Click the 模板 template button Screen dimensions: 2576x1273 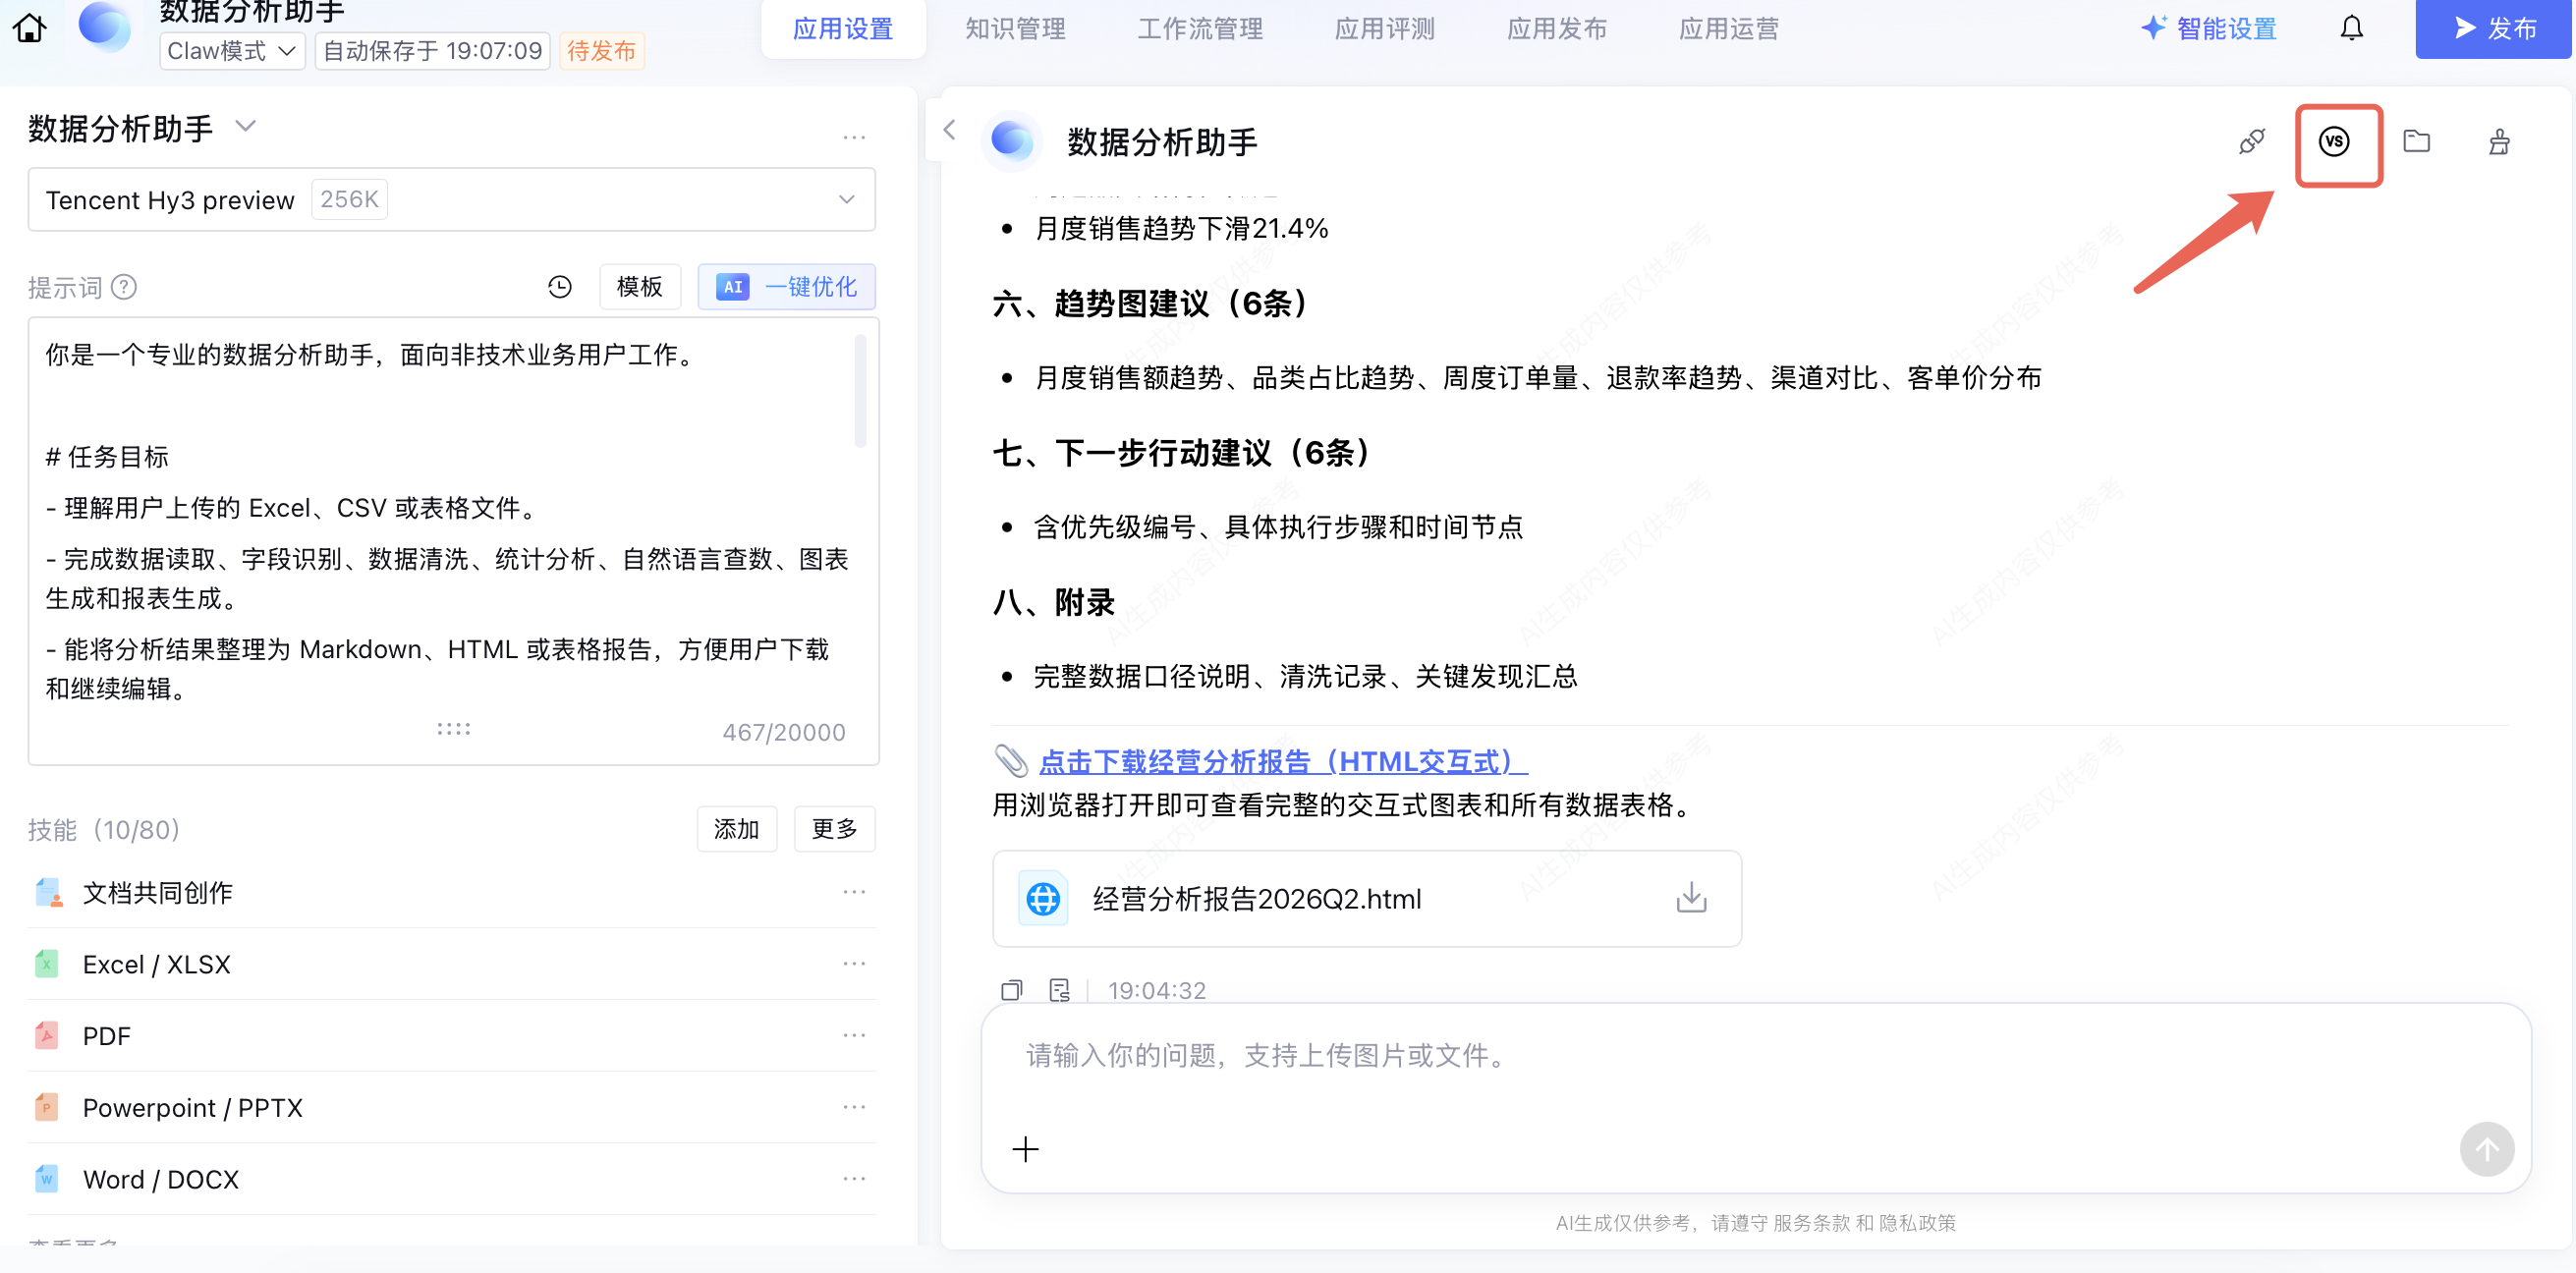click(639, 287)
